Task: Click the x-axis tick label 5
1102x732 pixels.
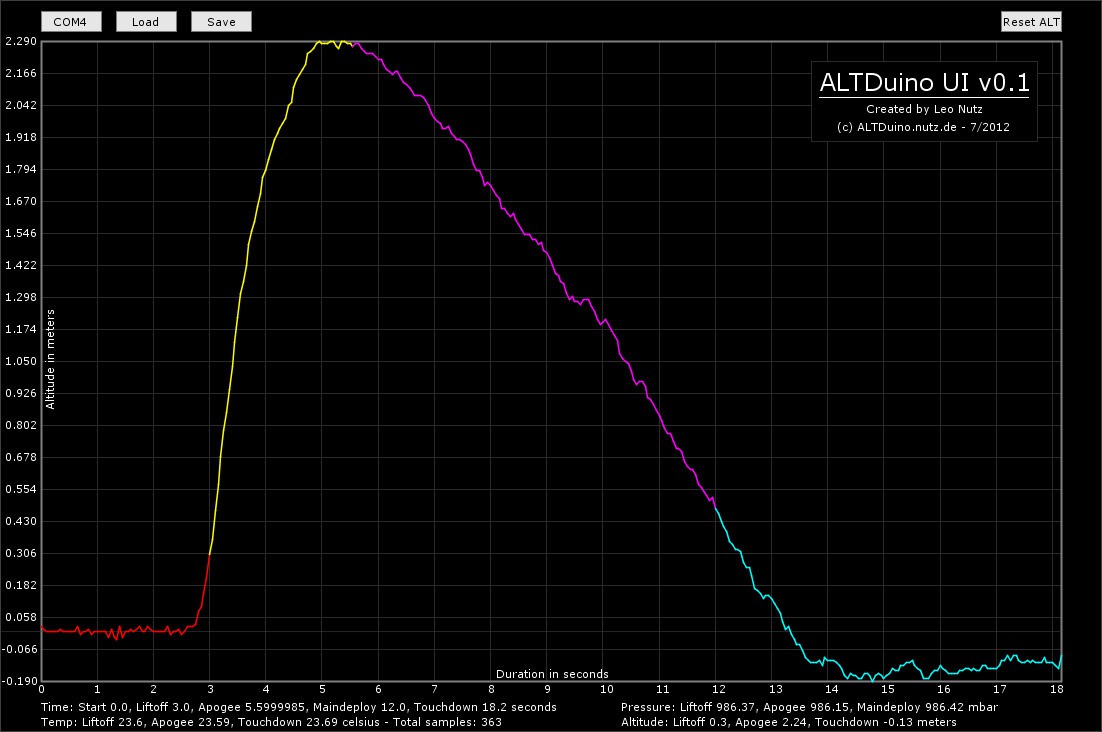Action: (x=323, y=689)
